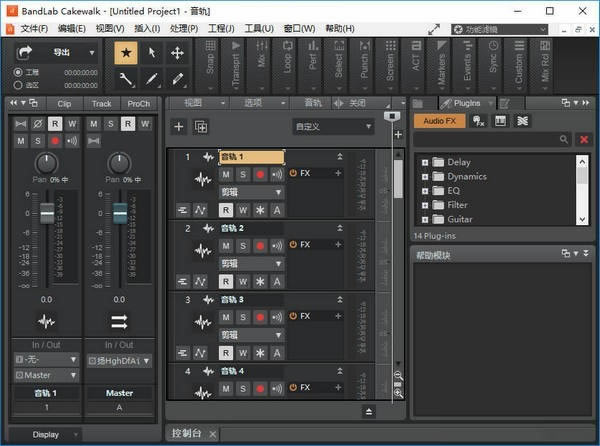This screenshot has height=446, width=600.
Task: Select the Smart tool star icon
Action: tap(127, 53)
